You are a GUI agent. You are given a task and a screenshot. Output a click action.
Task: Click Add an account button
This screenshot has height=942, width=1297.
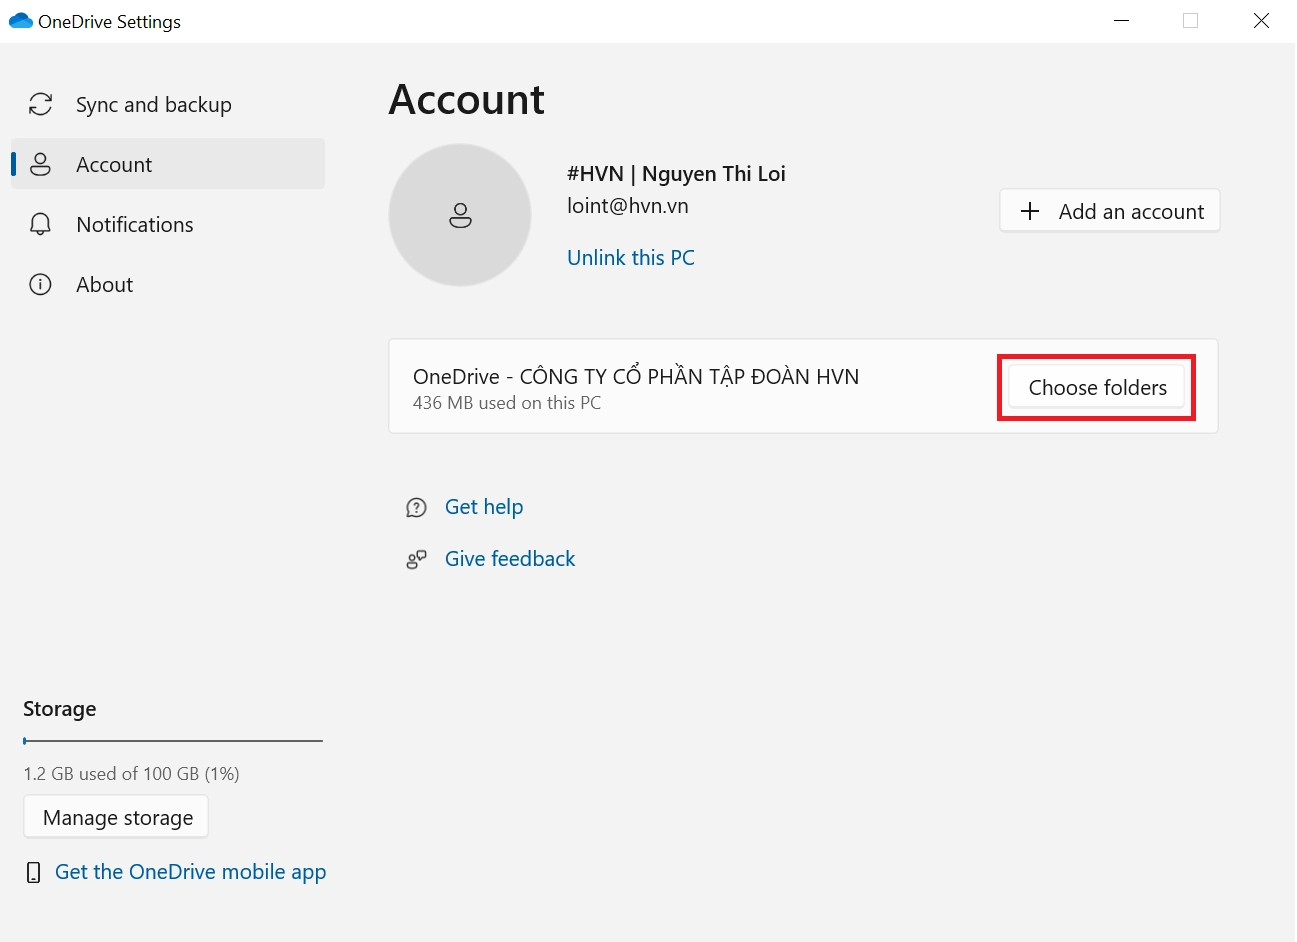1110,211
